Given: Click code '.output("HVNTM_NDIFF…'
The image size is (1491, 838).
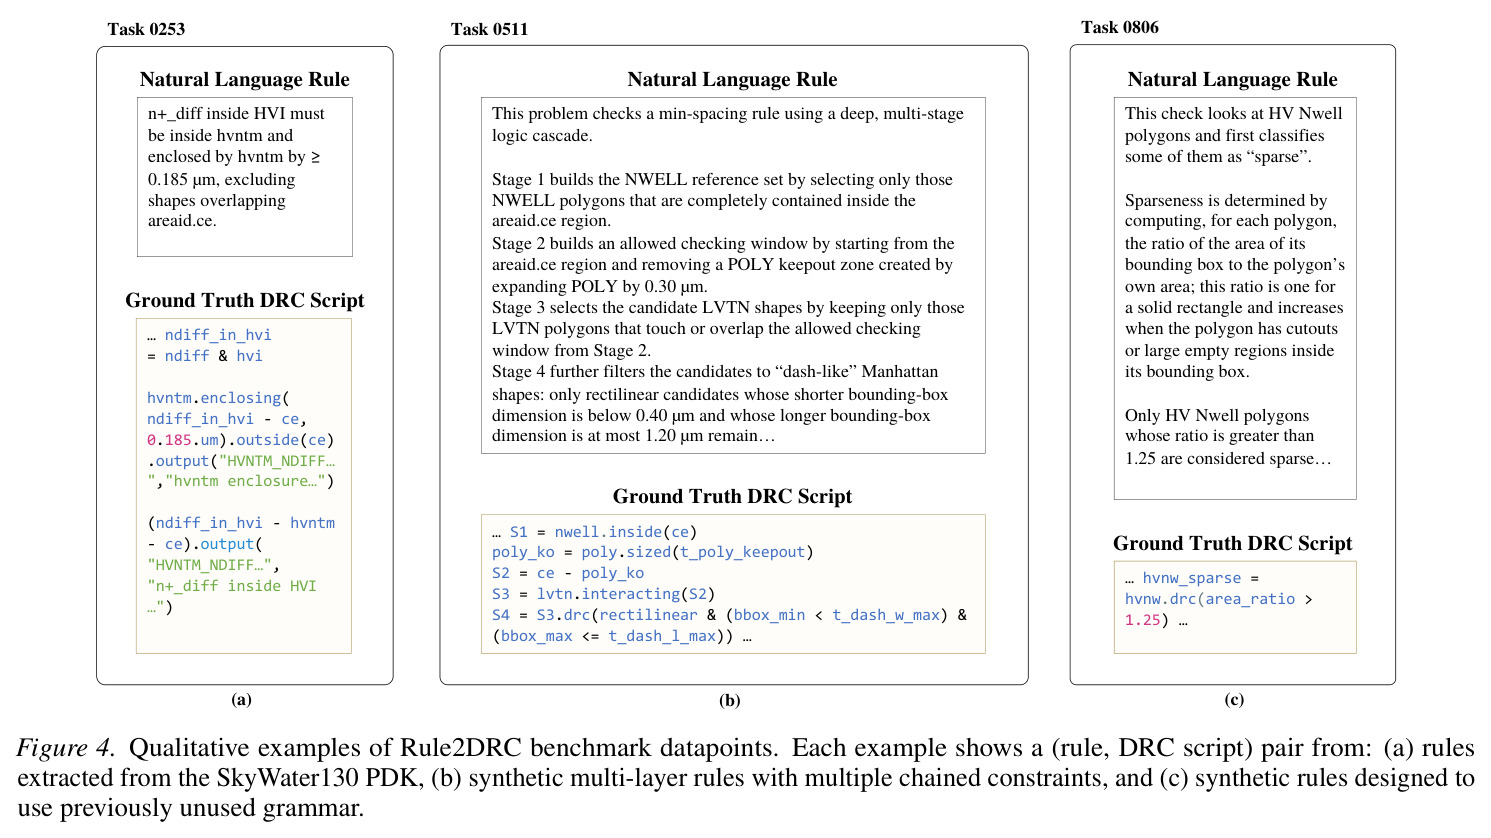Looking at the screenshot, I should (x=241, y=461).
